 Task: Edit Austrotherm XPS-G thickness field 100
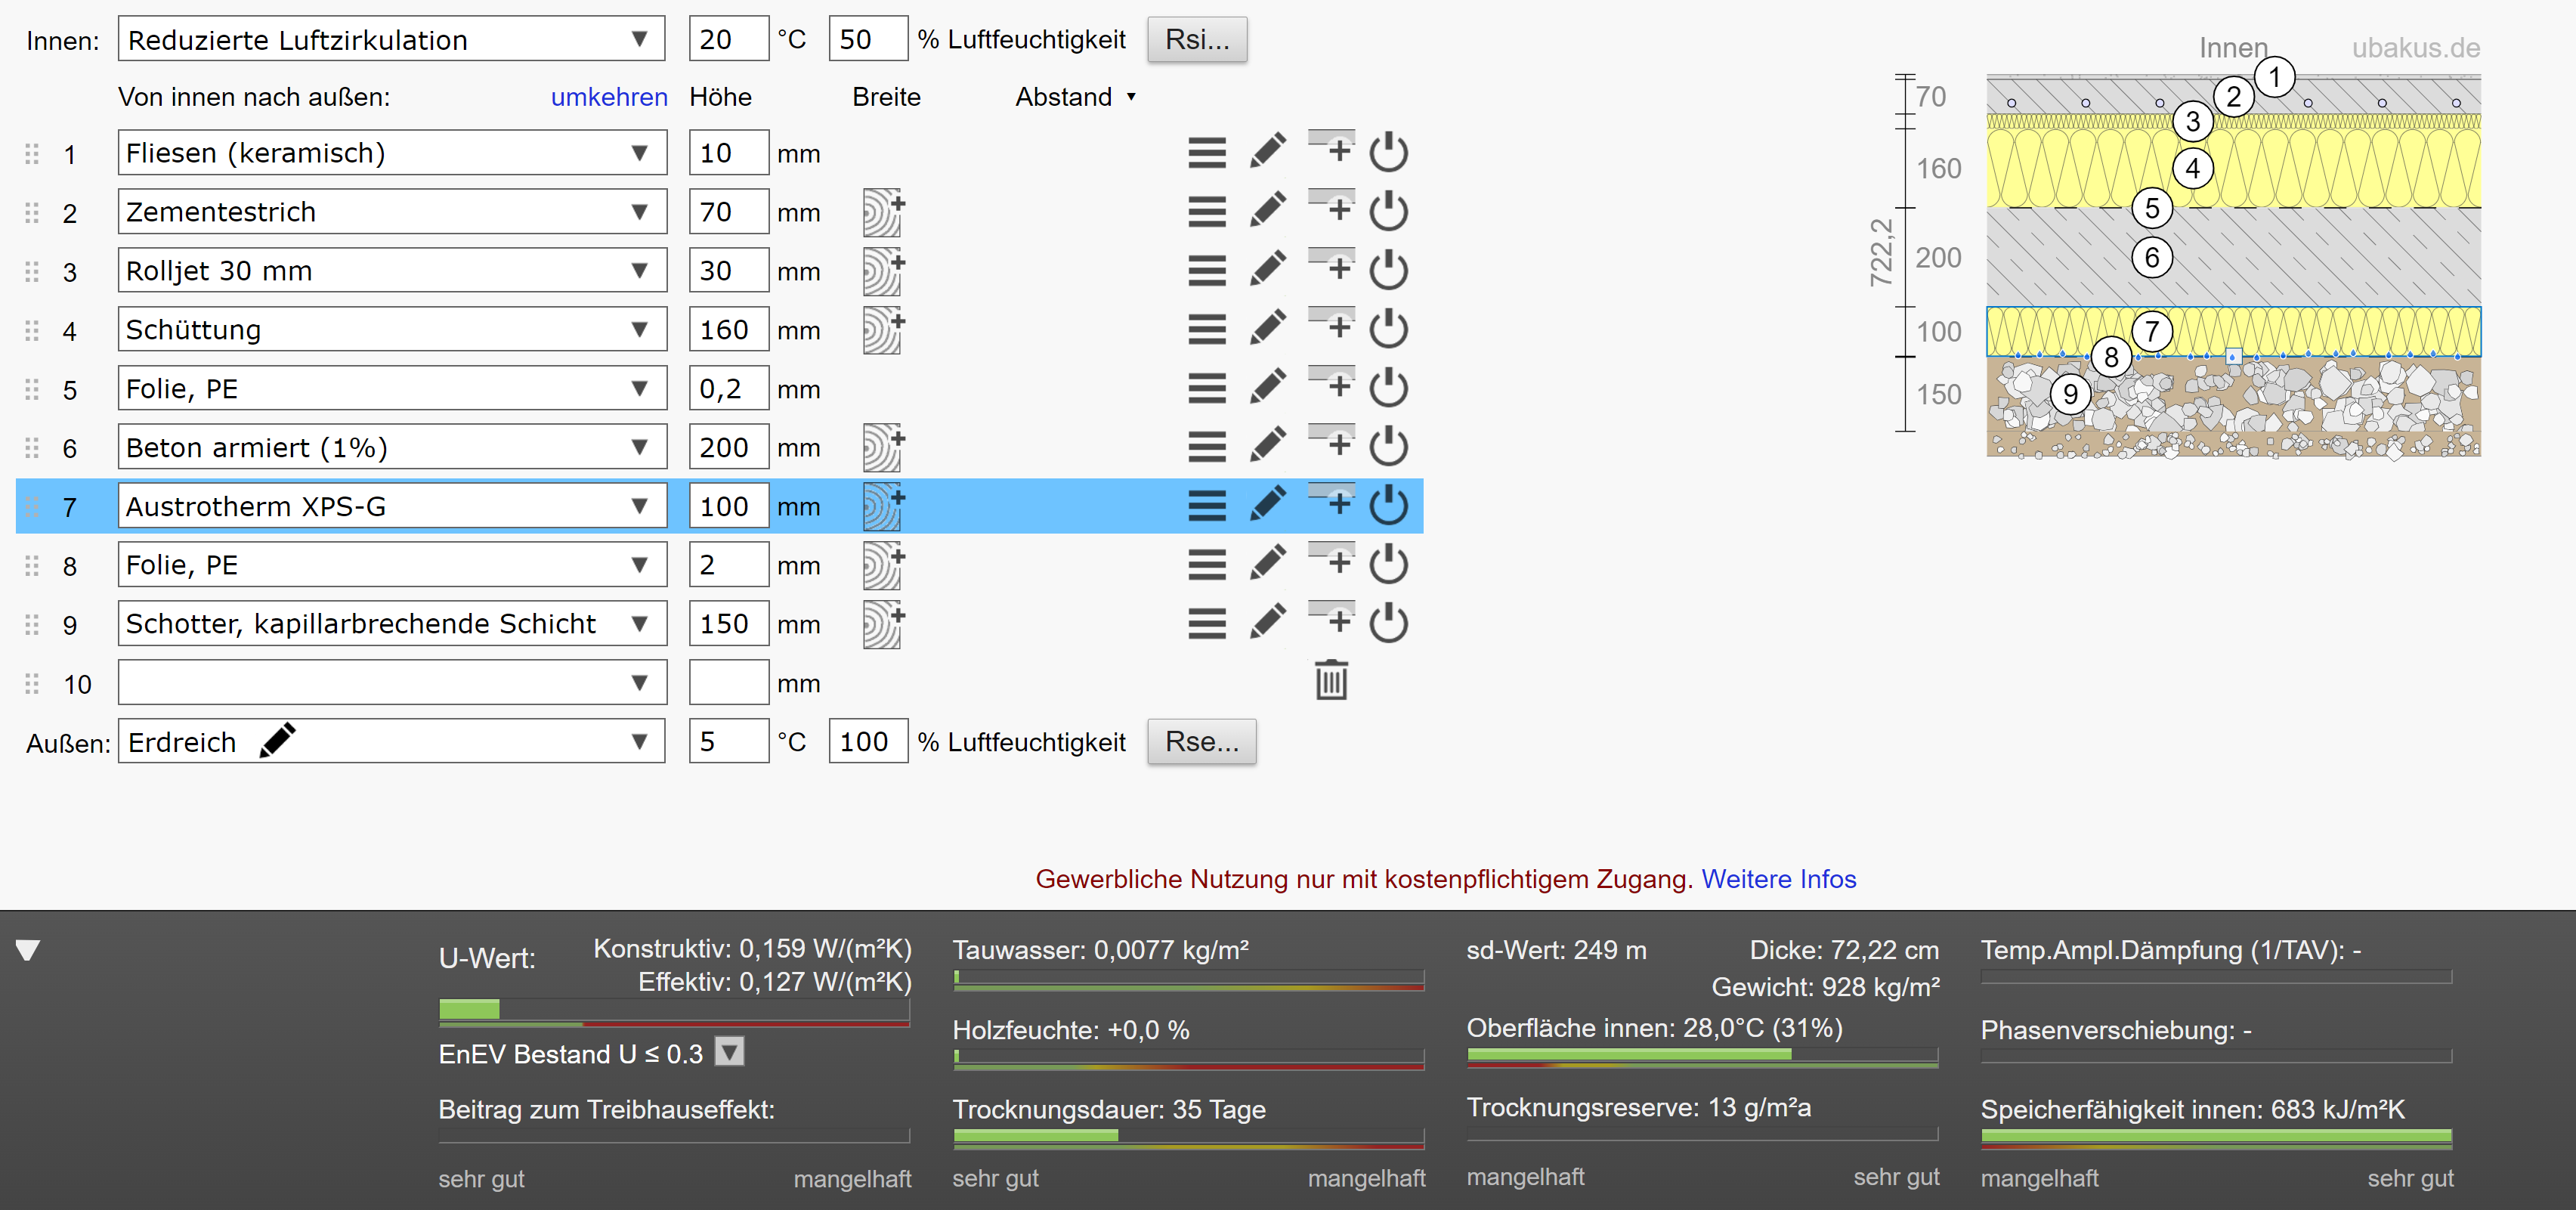point(728,506)
